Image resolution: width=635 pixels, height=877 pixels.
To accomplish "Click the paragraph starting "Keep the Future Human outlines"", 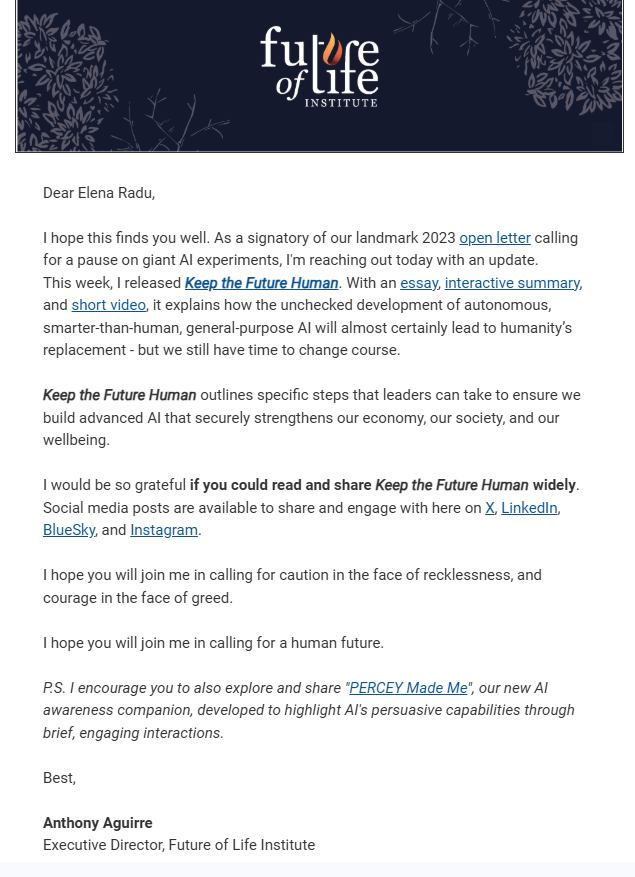I will coord(311,417).
